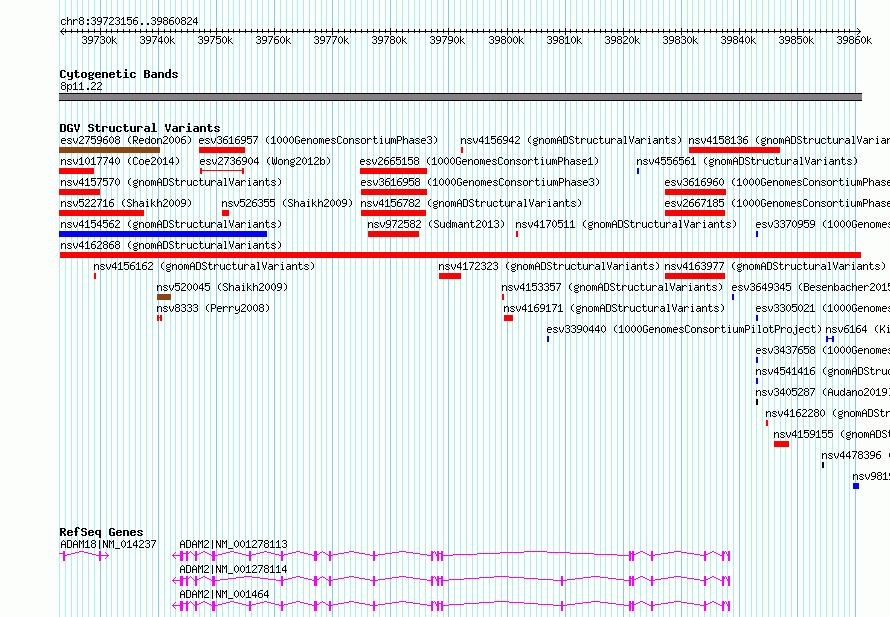890x617 pixels.
Task: Select variant nsv4157570 label
Action: tap(171, 182)
